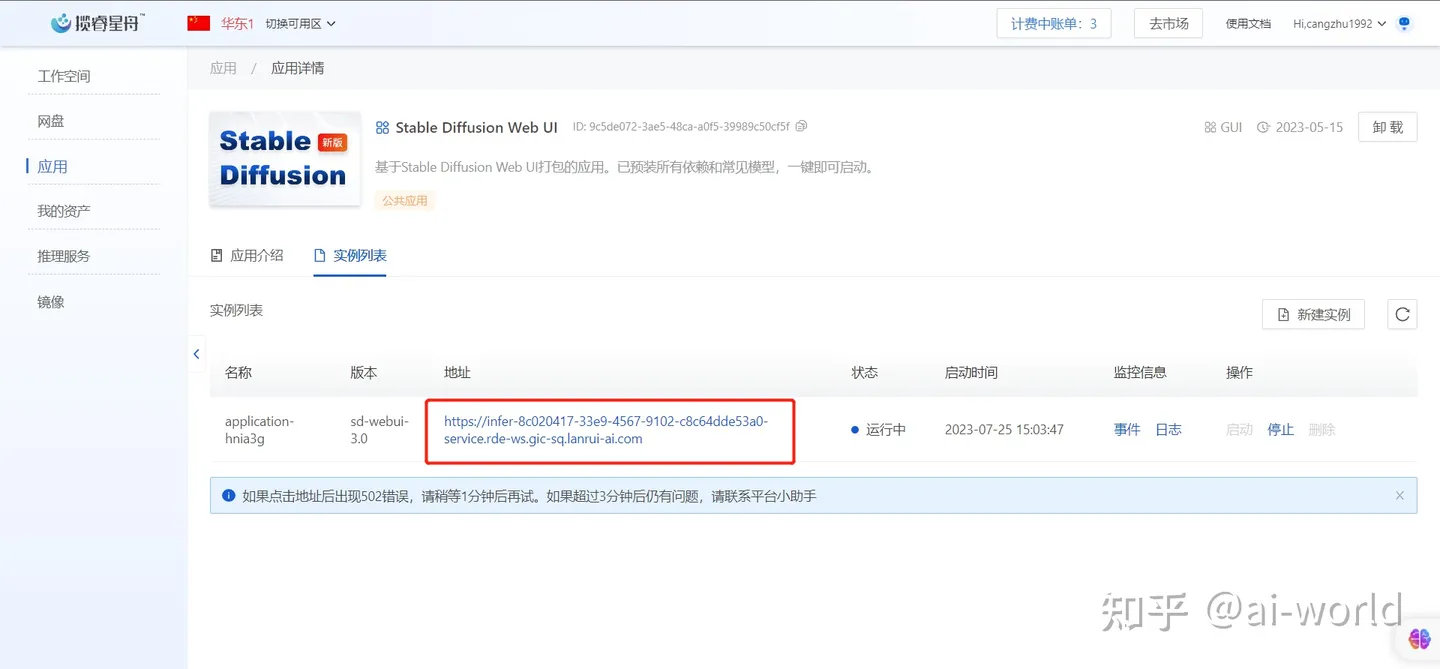Screen dimensions: 1440x669
Task: Click the China flag icon
Action: (x=199, y=23)
